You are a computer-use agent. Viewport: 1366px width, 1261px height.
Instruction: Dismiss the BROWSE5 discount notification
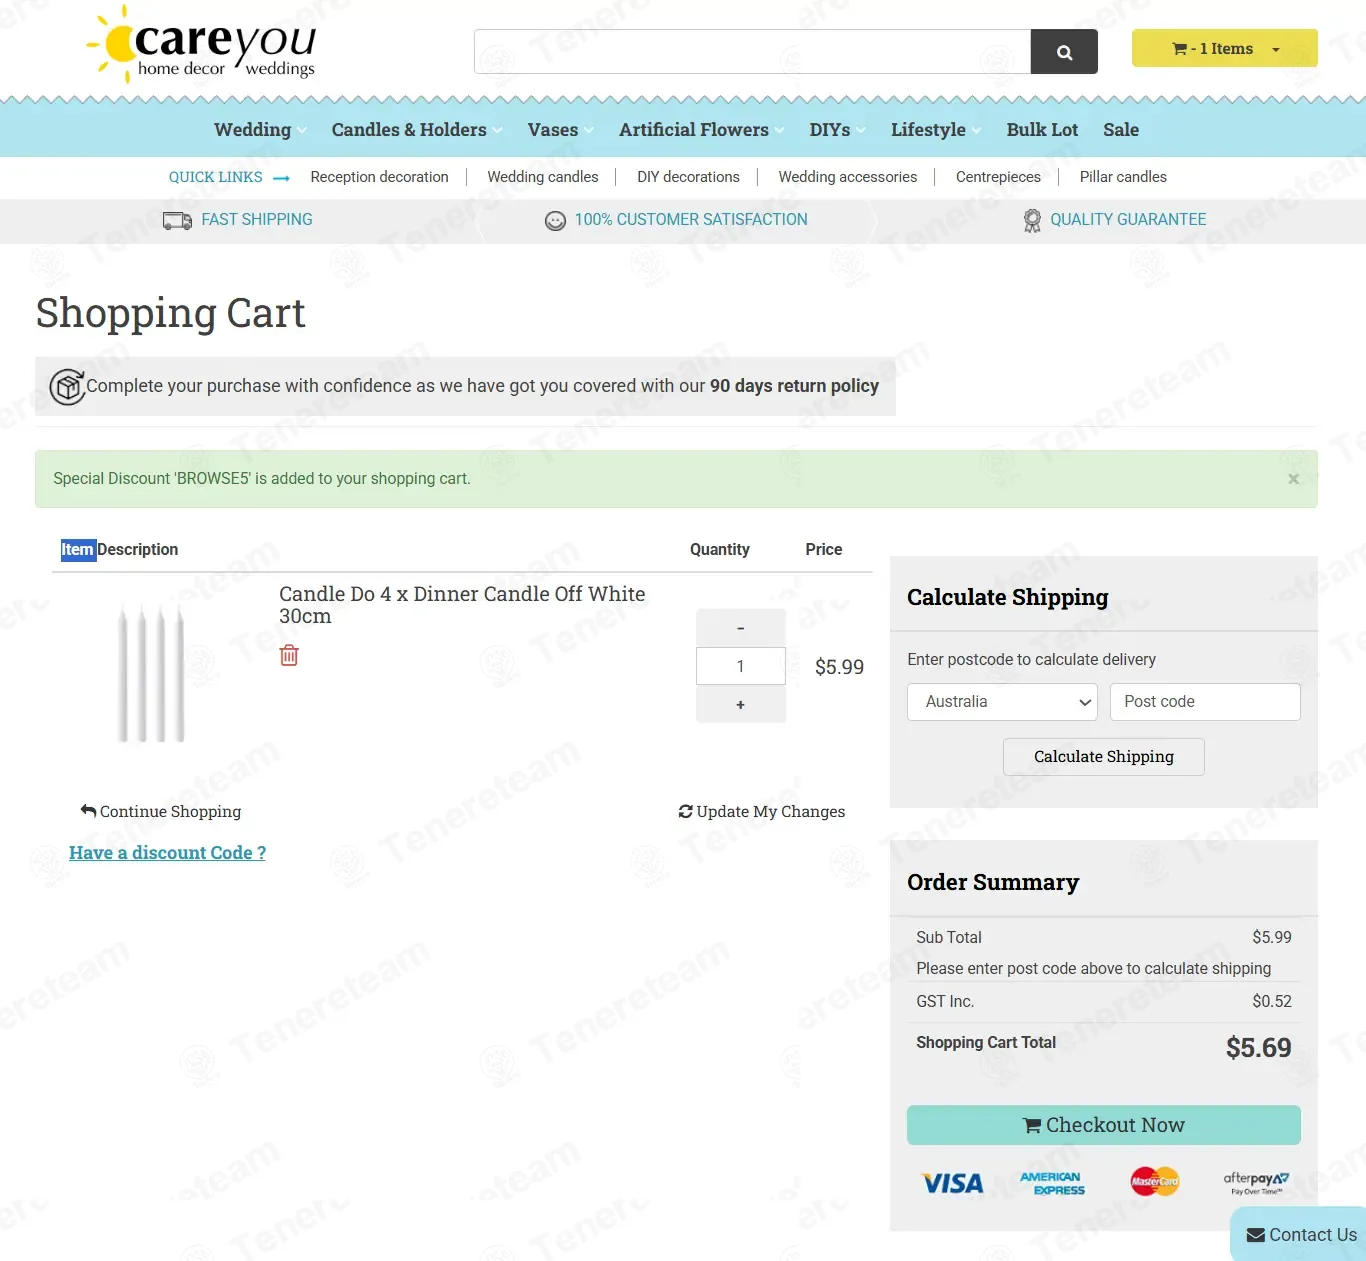(x=1293, y=479)
